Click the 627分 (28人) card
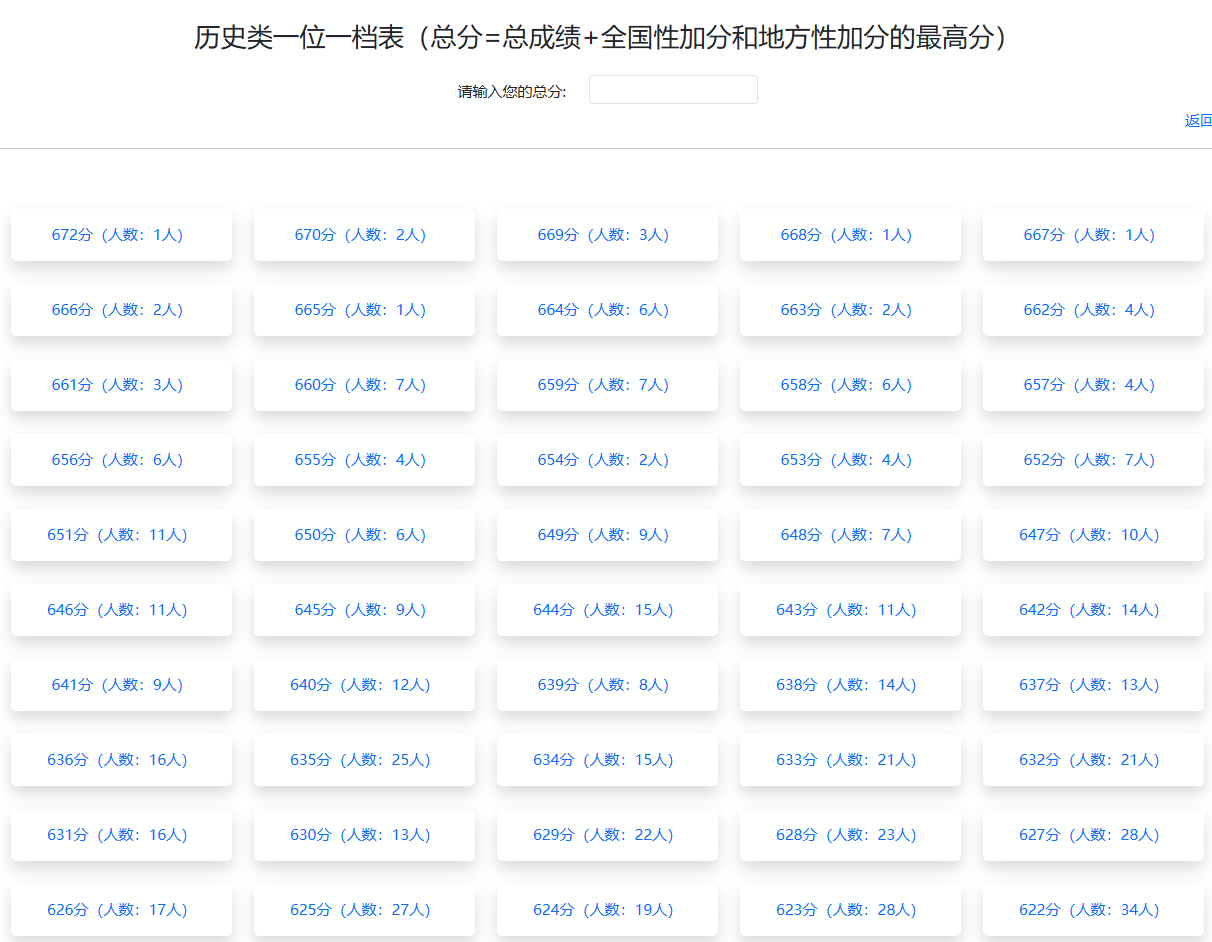 1093,835
